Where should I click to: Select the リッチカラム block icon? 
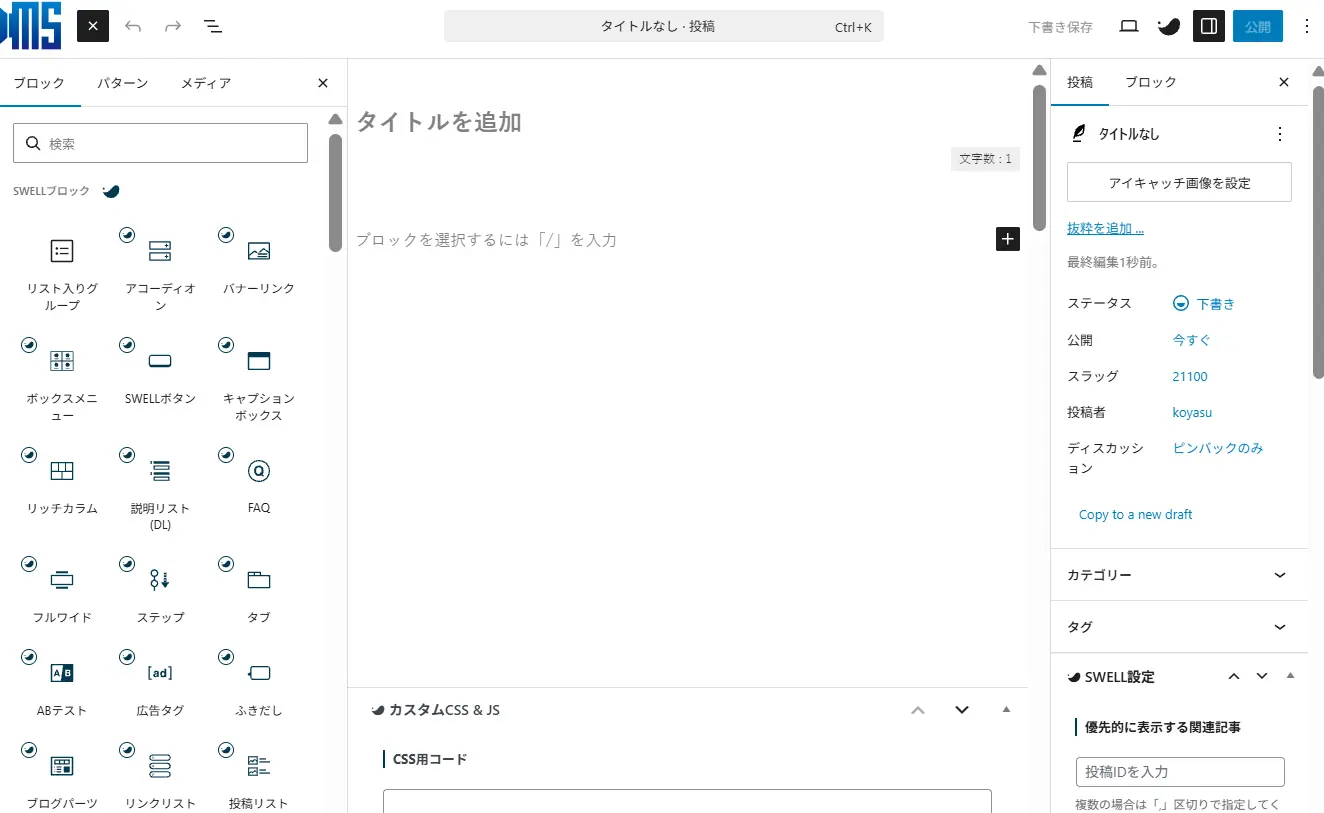tap(61, 470)
